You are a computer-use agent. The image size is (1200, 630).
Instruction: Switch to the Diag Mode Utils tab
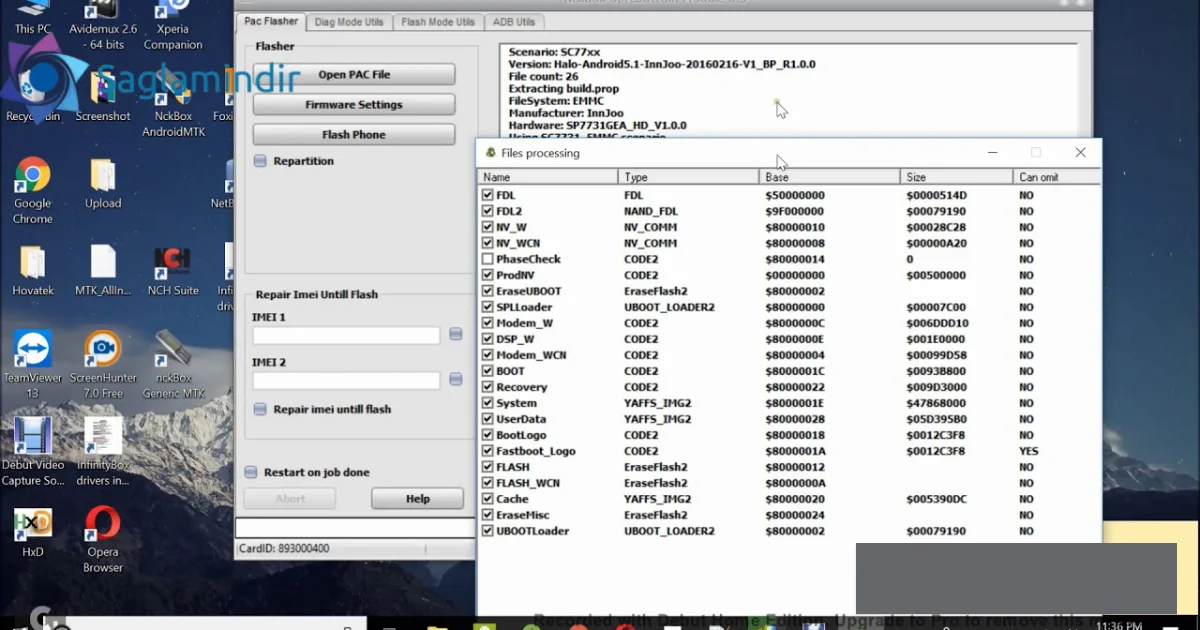click(348, 22)
